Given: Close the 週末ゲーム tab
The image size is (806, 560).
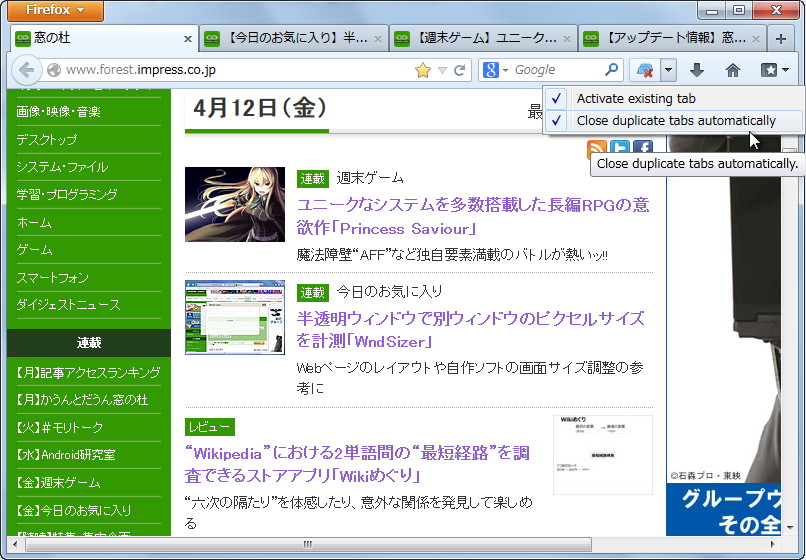Looking at the screenshot, I should 566,39.
